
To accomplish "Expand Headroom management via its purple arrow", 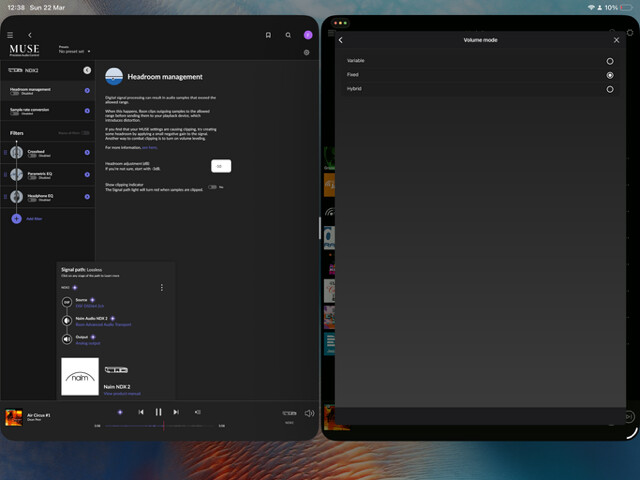I will pos(87,91).
